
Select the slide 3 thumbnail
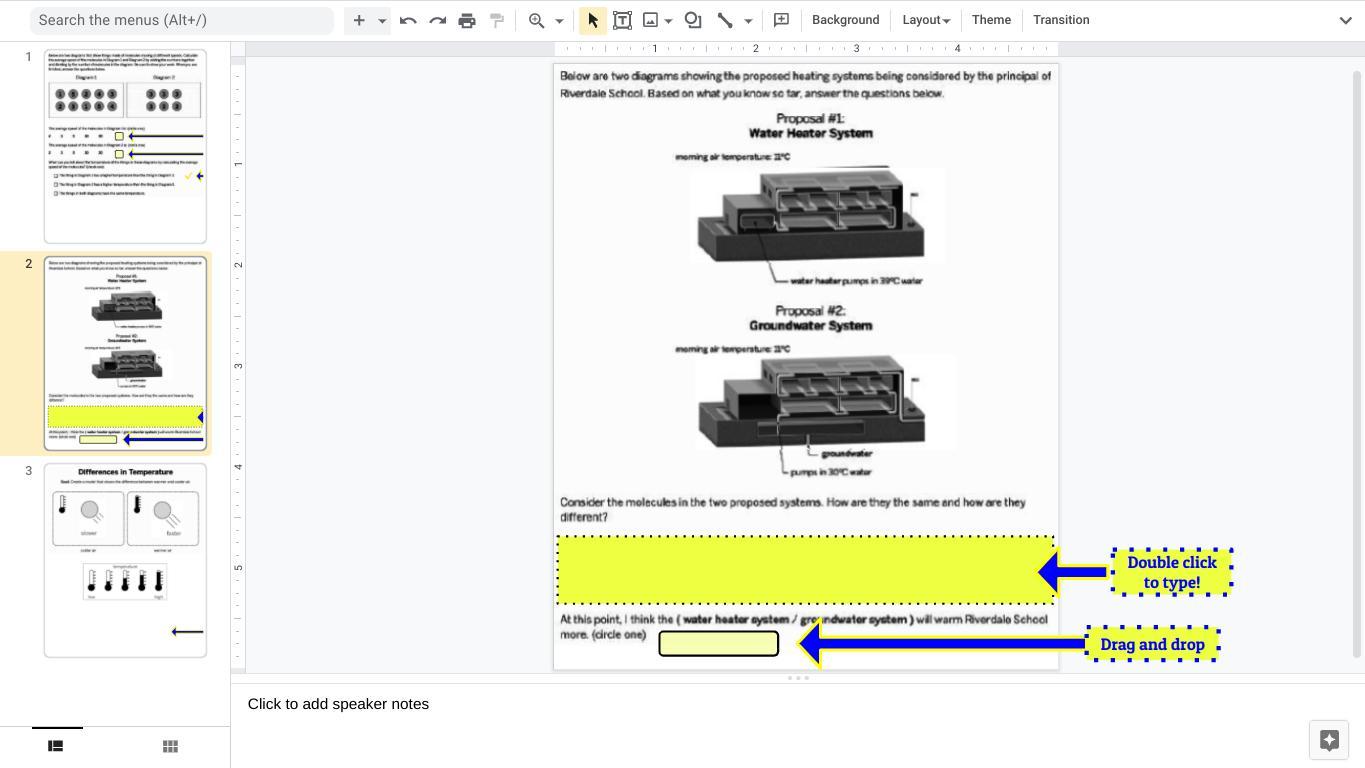[x=125, y=559]
